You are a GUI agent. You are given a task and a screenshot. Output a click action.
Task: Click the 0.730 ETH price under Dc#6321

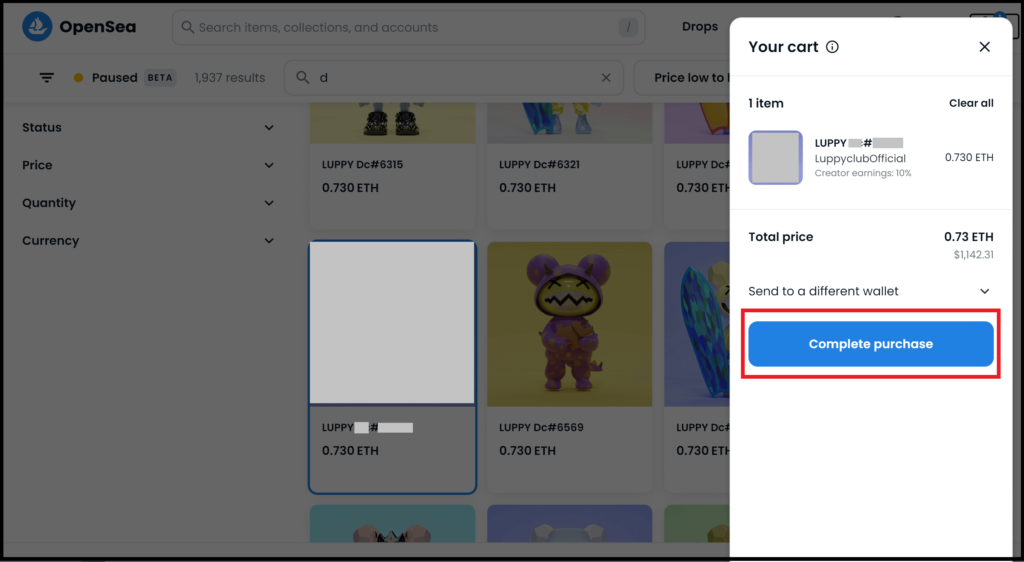click(527, 188)
